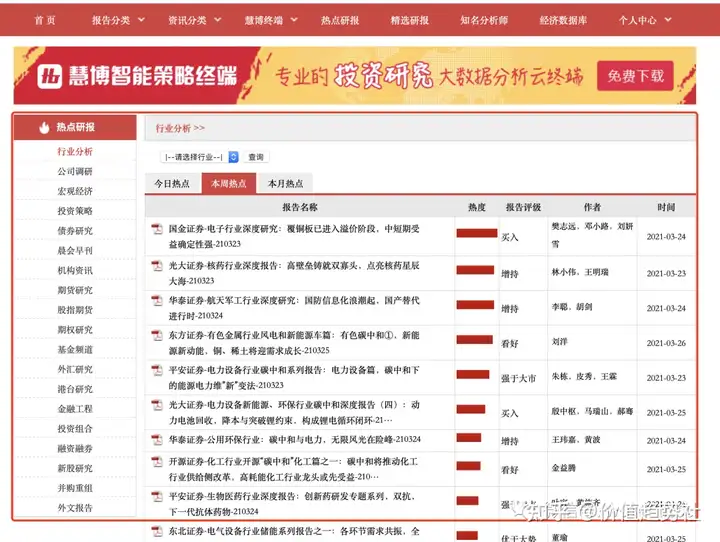This screenshot has width=720, height=542.
Task: Expand the 资讯分类 menu chevron
Action: point(218,20)
